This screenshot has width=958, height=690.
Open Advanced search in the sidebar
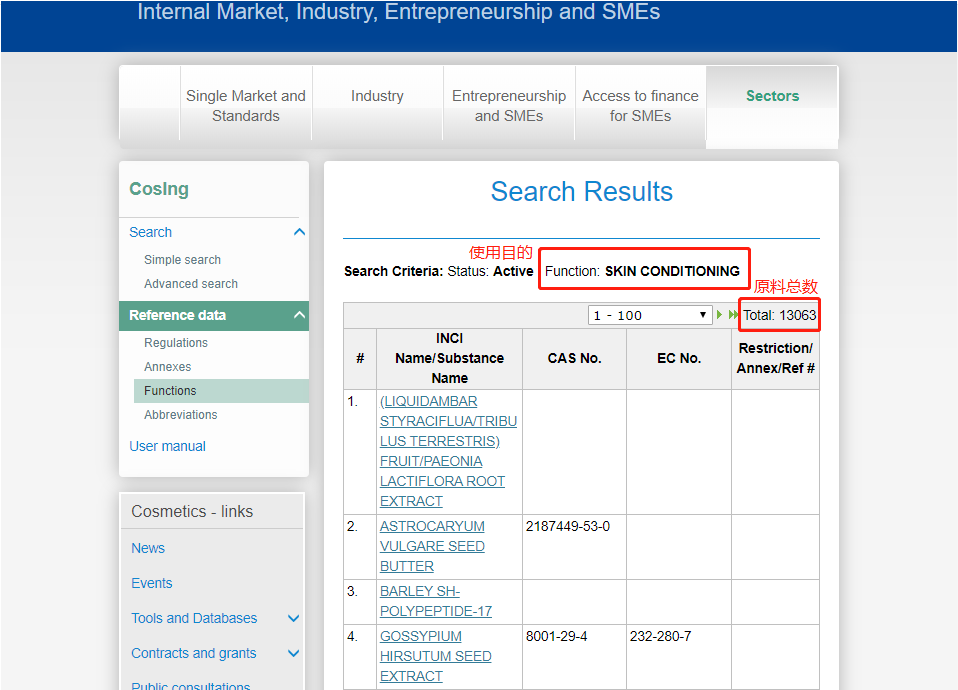point(190,284)
